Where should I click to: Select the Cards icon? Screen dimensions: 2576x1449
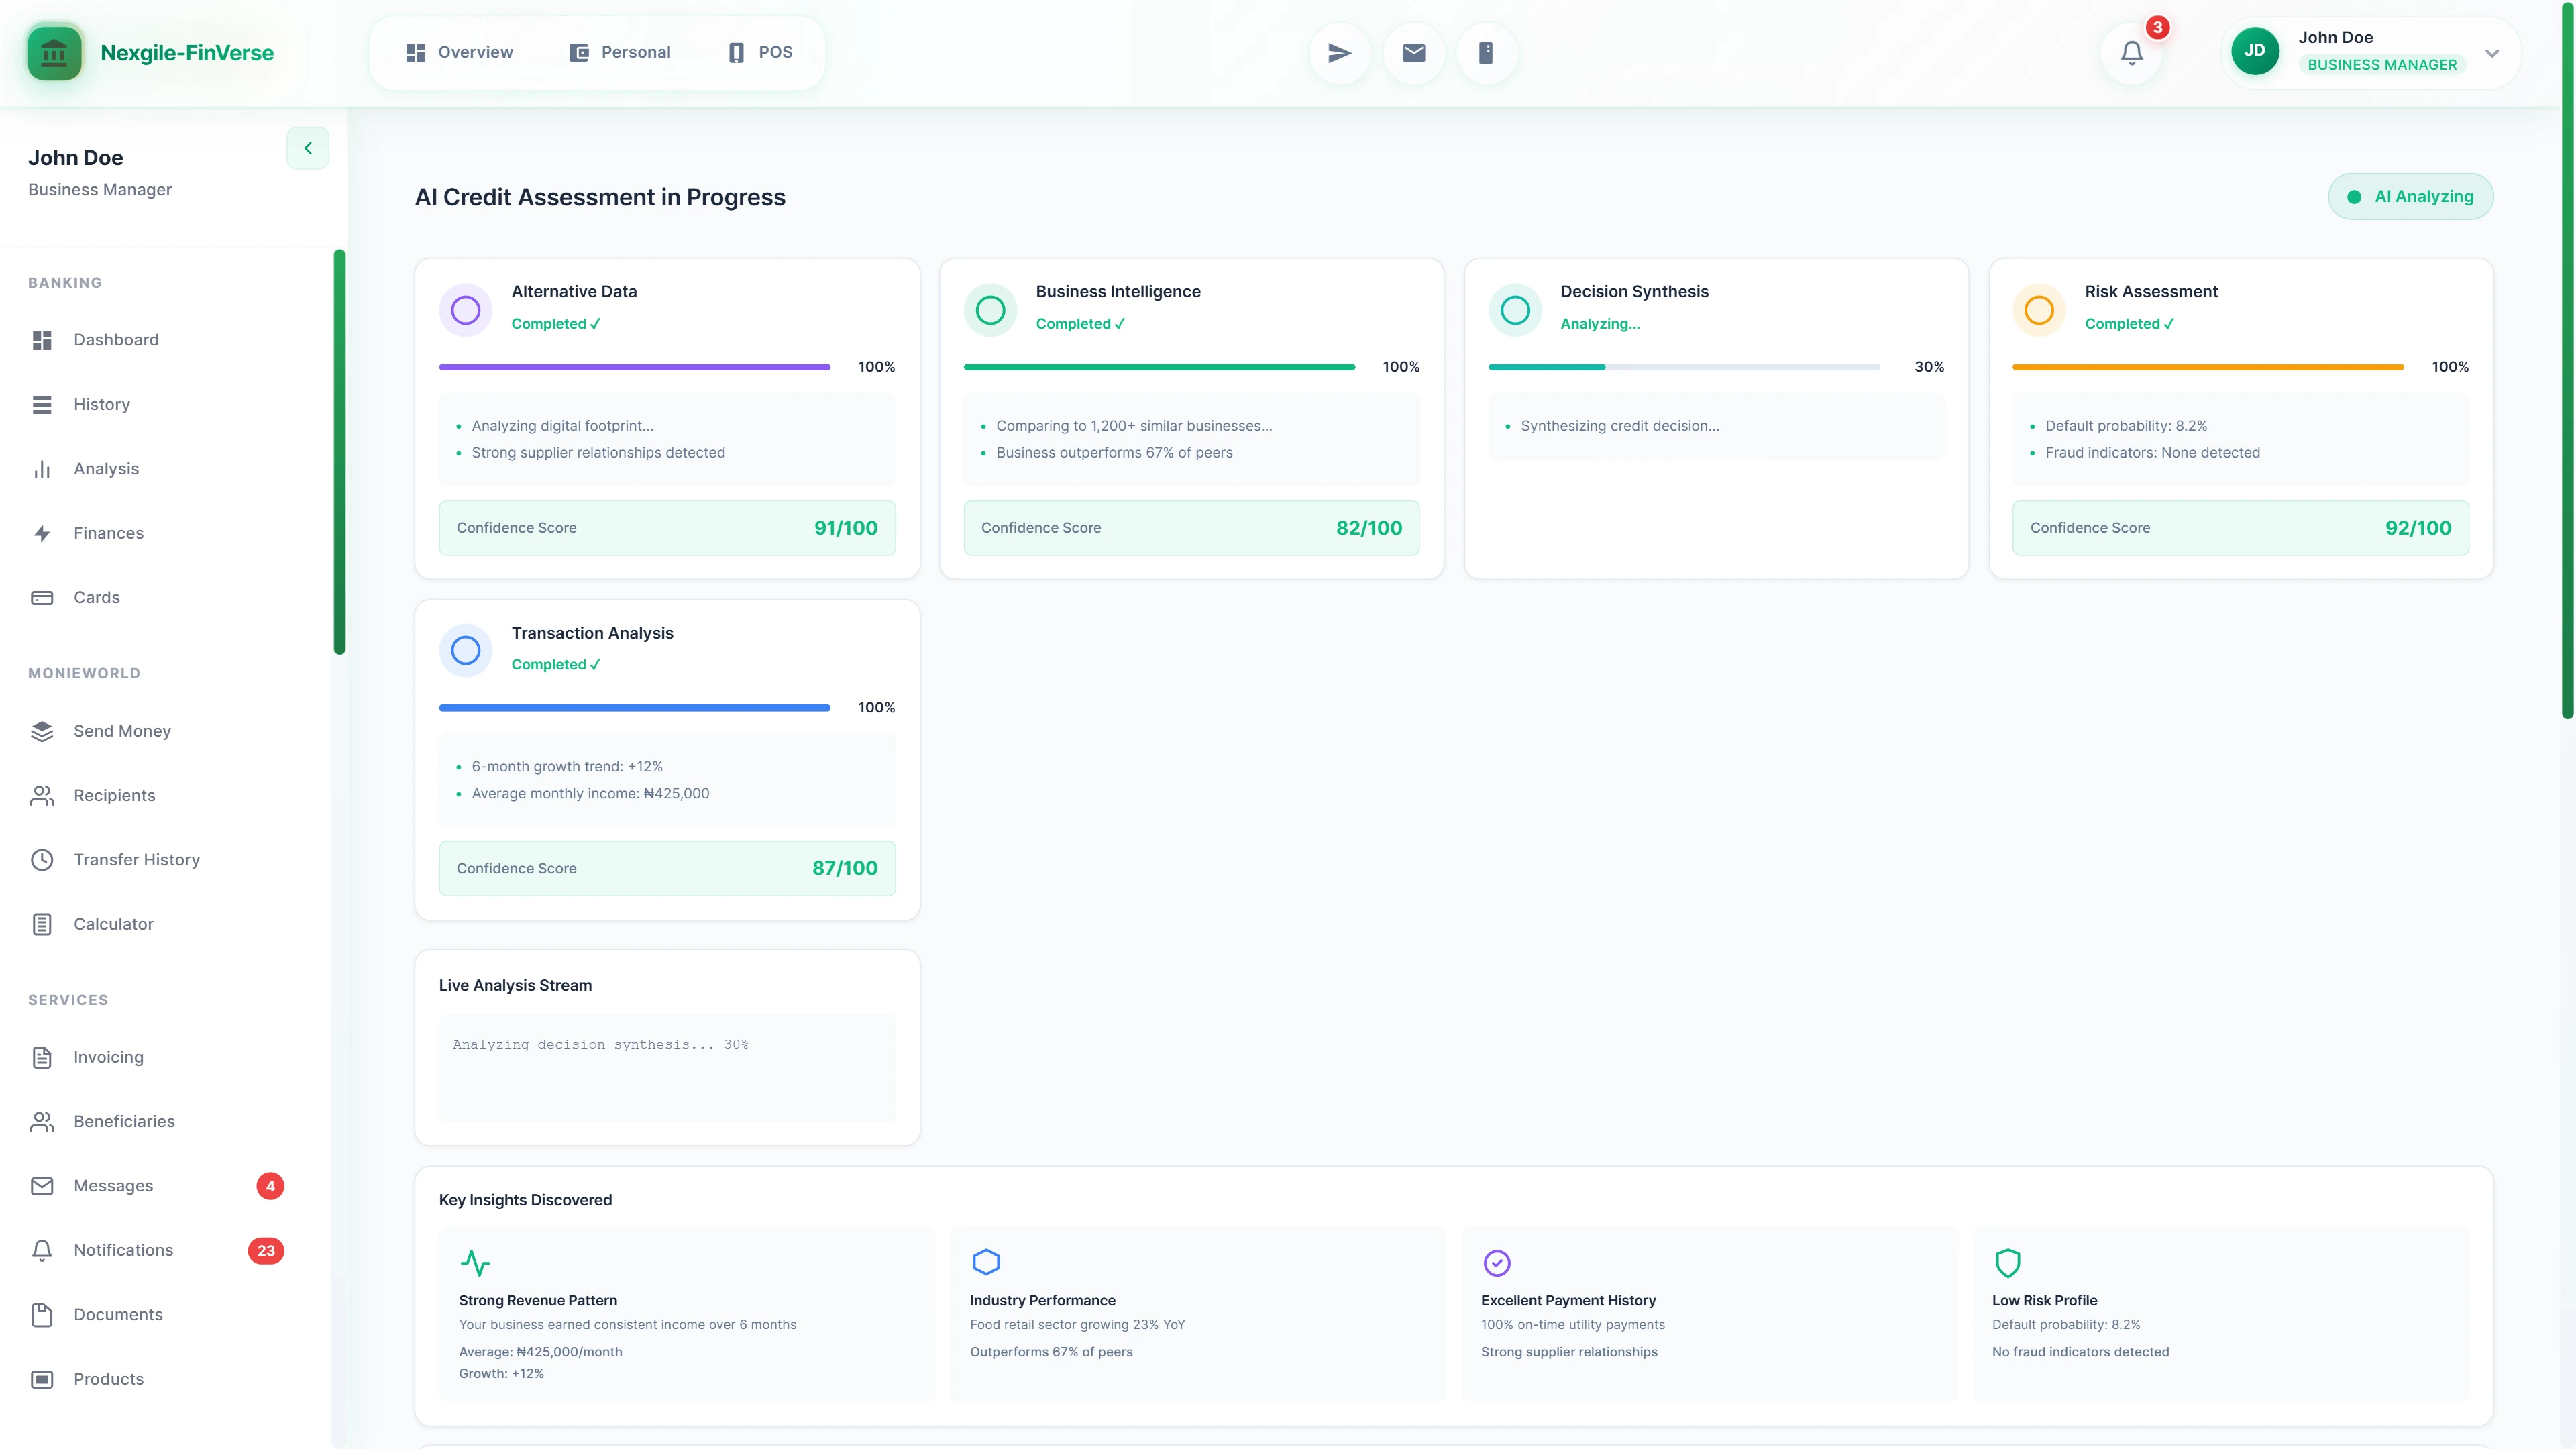click(42, 597)
